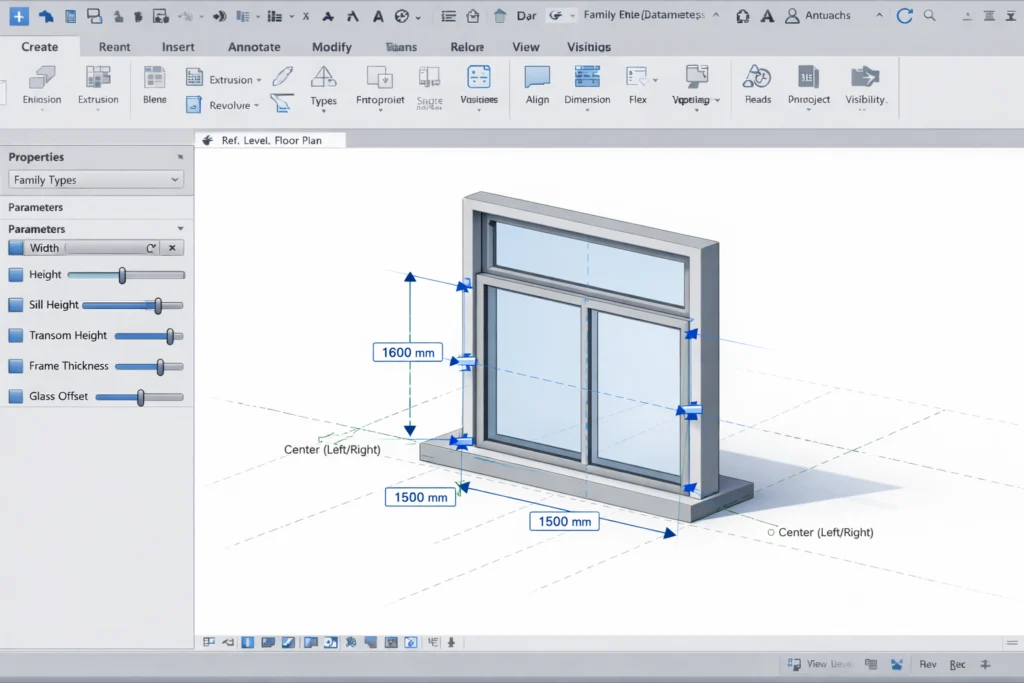Select the Align tool in ribbon

pyautogui.click(x=537, y=79)
